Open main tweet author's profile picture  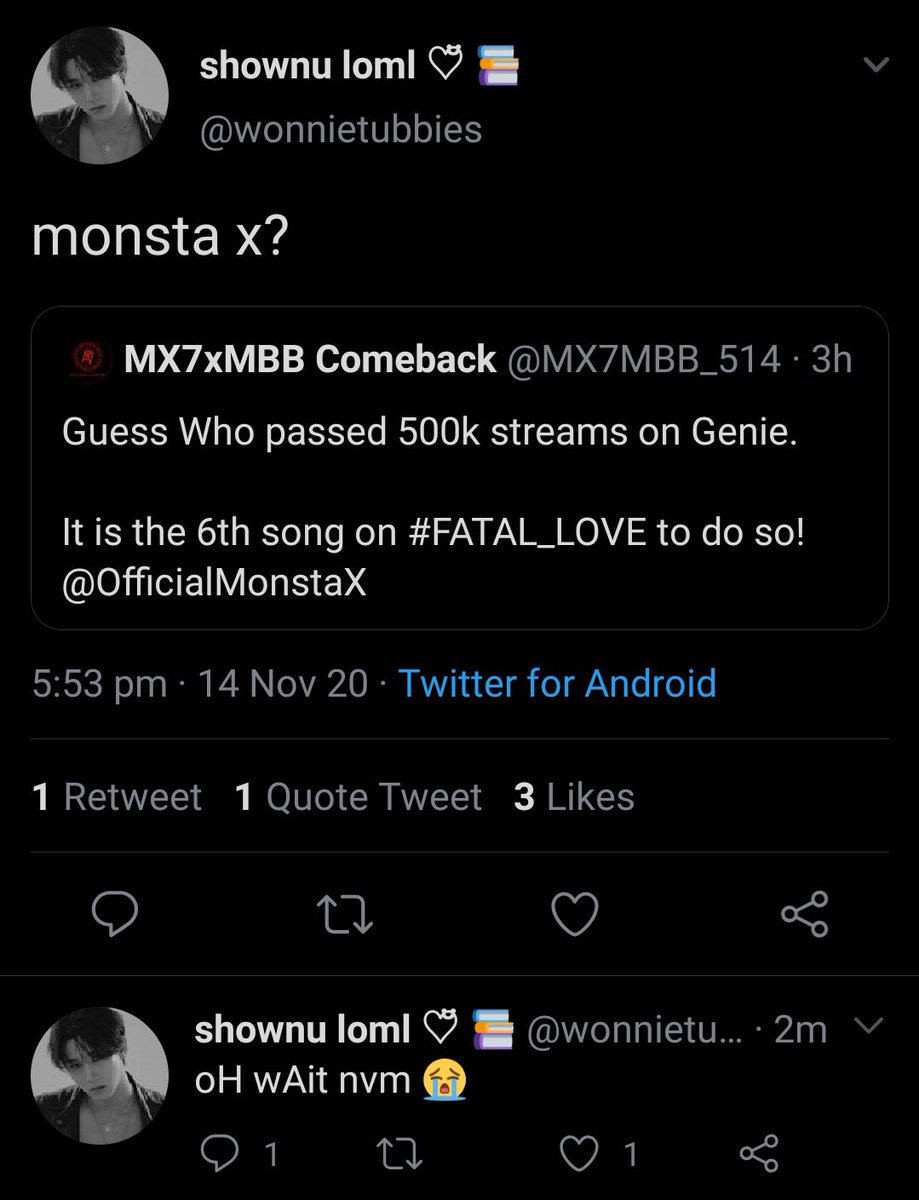pos(99,95)
